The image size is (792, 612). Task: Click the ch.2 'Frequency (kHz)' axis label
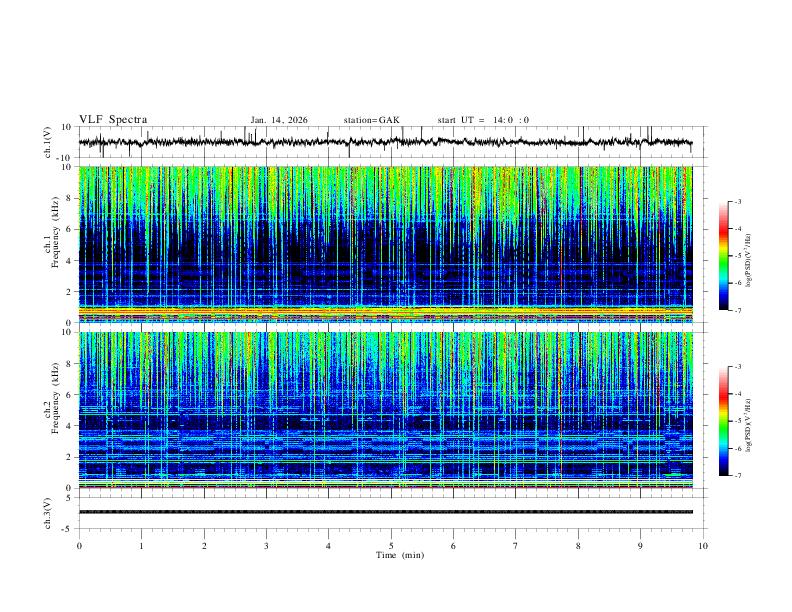(56, 398)
